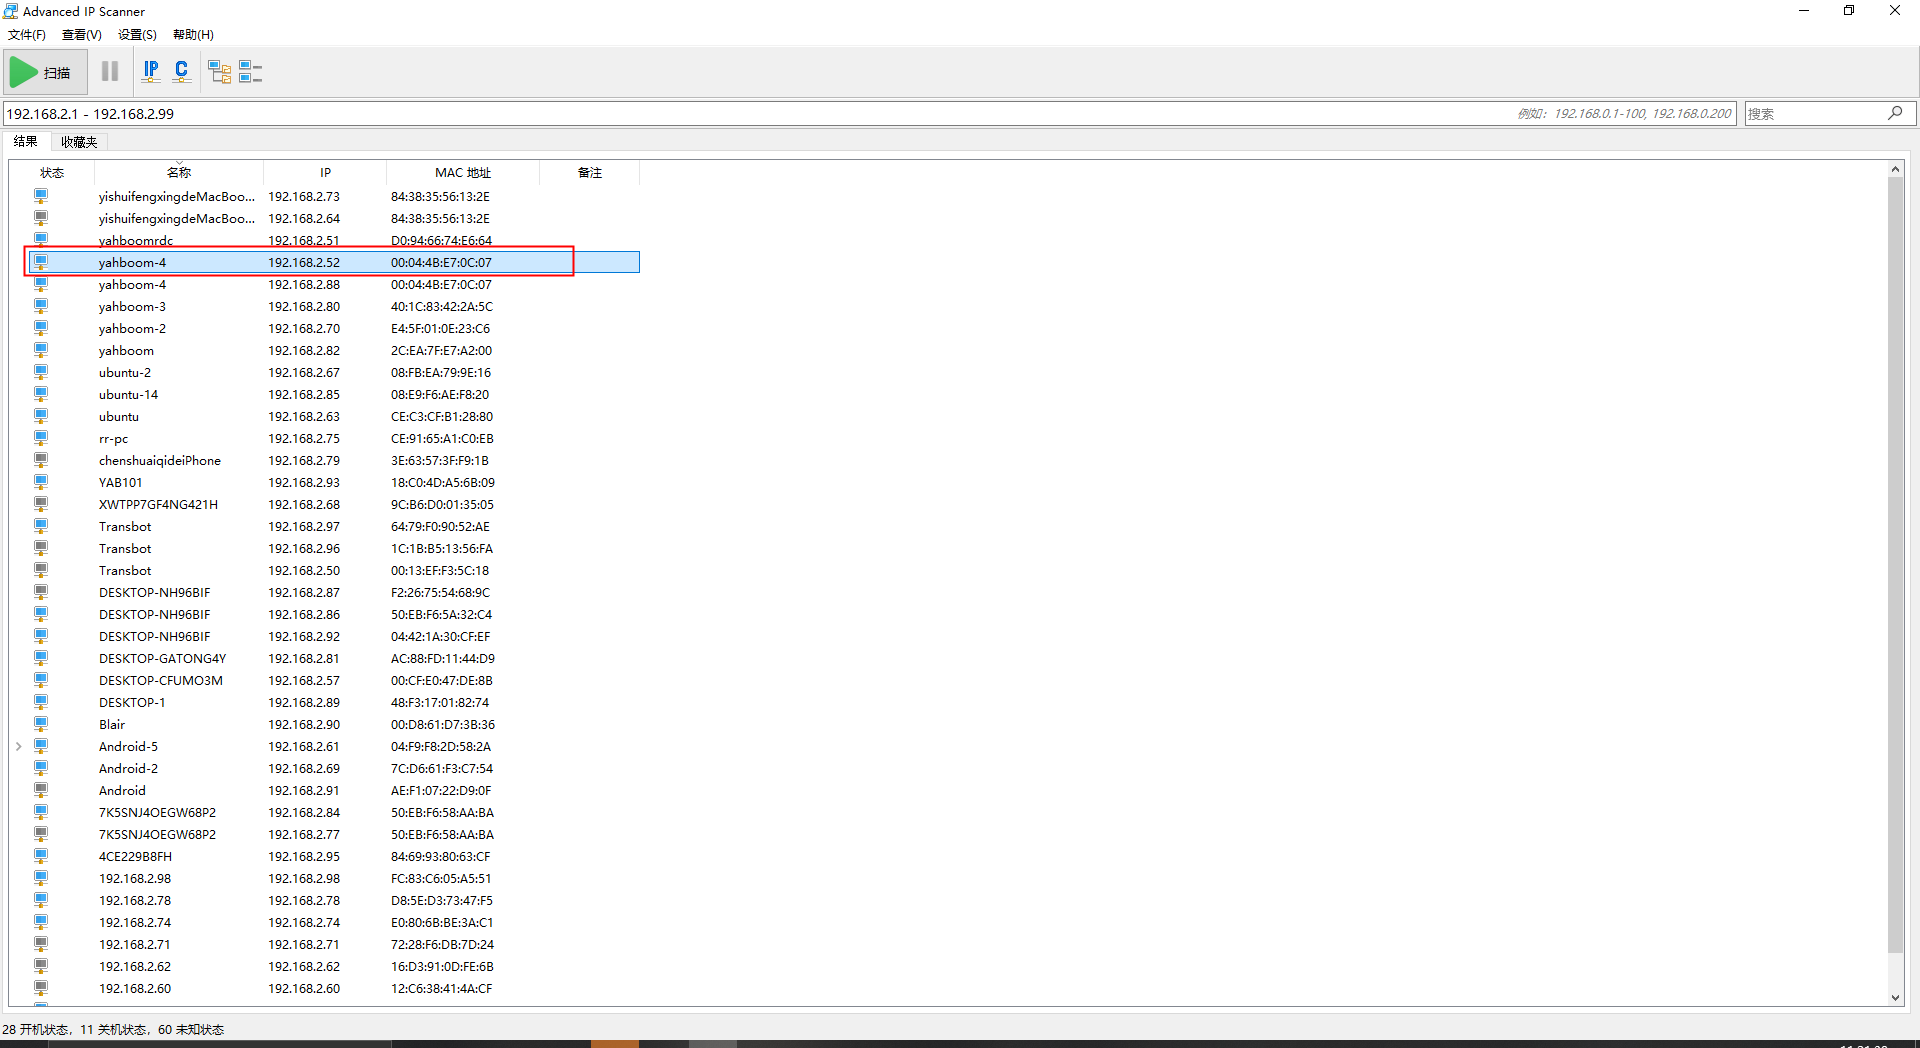This screenshot has height=1048, width=1920.
Task: Switch to the 结果 tab
Action: point(26,141)
